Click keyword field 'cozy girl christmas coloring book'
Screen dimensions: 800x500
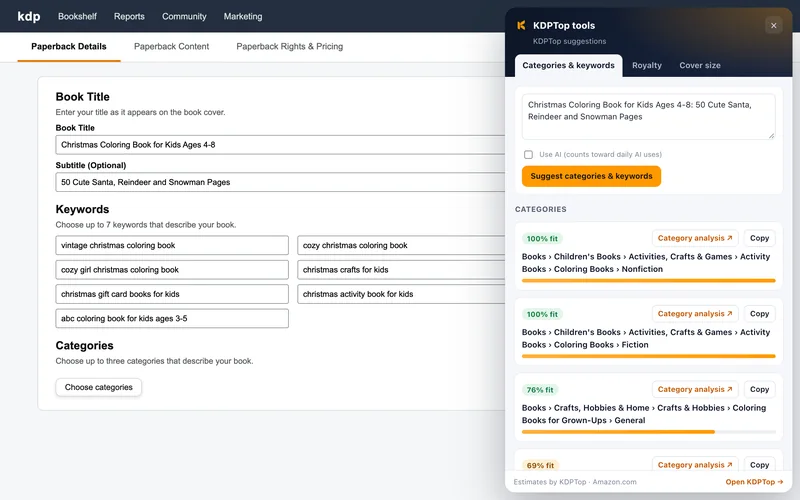click(x=172, y=270)
